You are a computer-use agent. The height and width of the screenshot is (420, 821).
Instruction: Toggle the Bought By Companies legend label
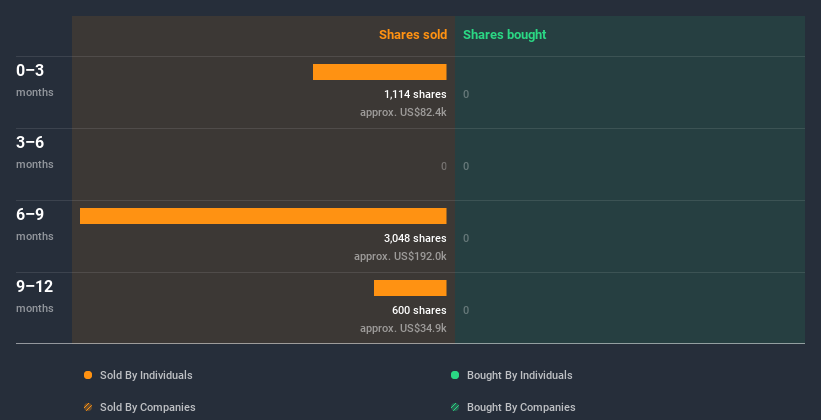pyautogui.click(x=521, y=408)
